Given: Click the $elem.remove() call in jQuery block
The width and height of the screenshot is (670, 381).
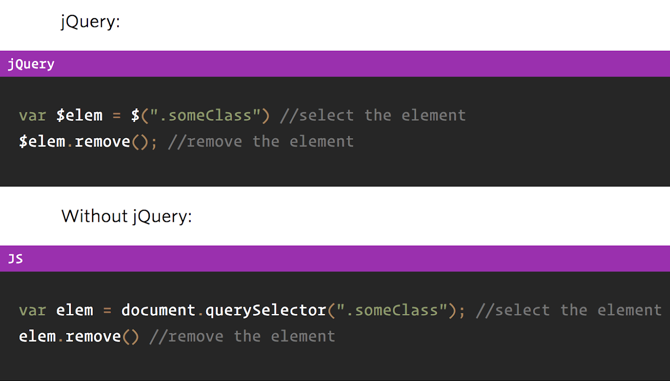Looking at the screenshot, I should (x=88, y=141).
